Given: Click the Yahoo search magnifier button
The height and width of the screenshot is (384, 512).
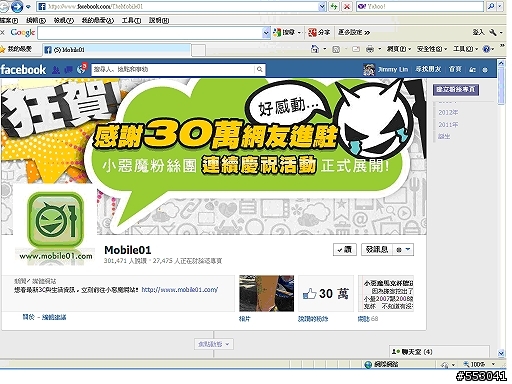Looking at the screenshot, I should pyautogui.click(x=491, y=6).
